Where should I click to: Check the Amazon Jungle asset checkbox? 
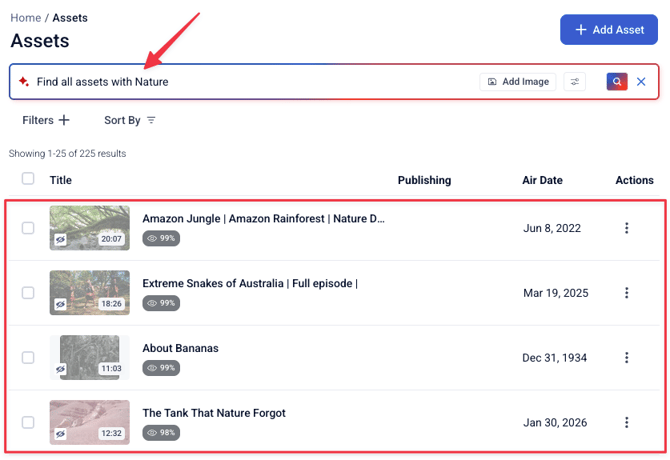point(28,228)
